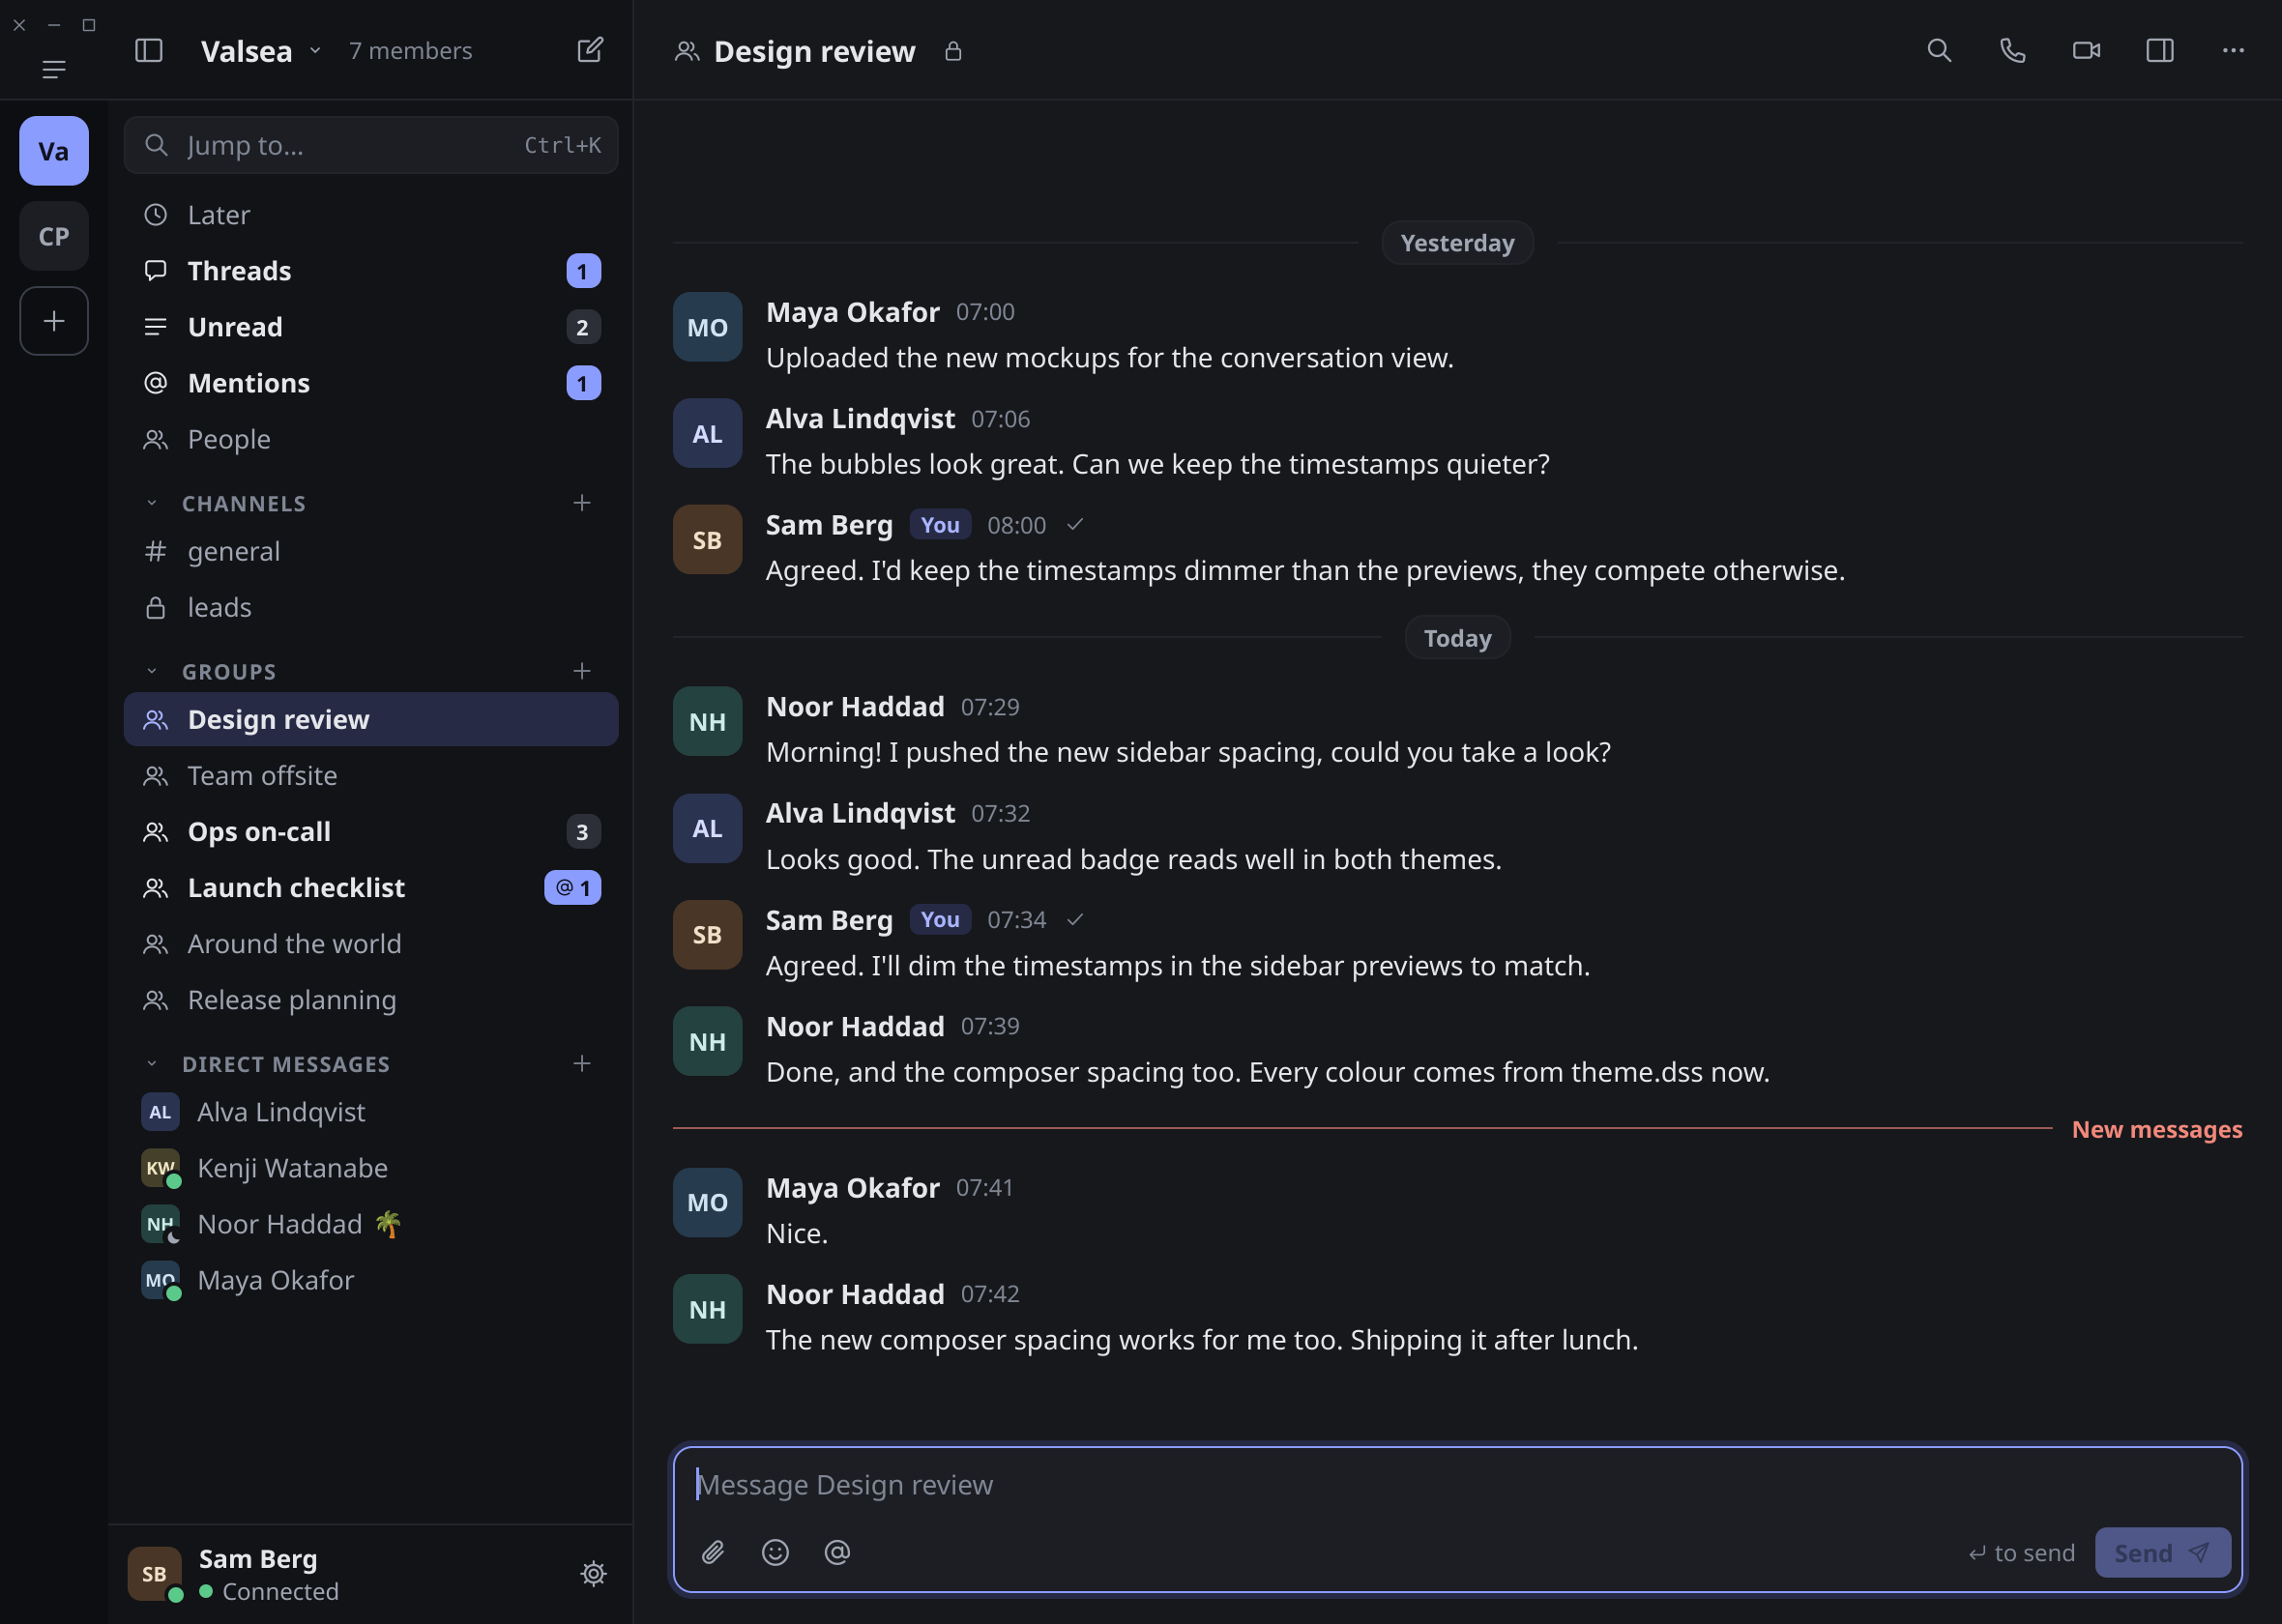Toggle the left sidebar
Screen dimensions: 2282x1624
click(x=149, y=50)
